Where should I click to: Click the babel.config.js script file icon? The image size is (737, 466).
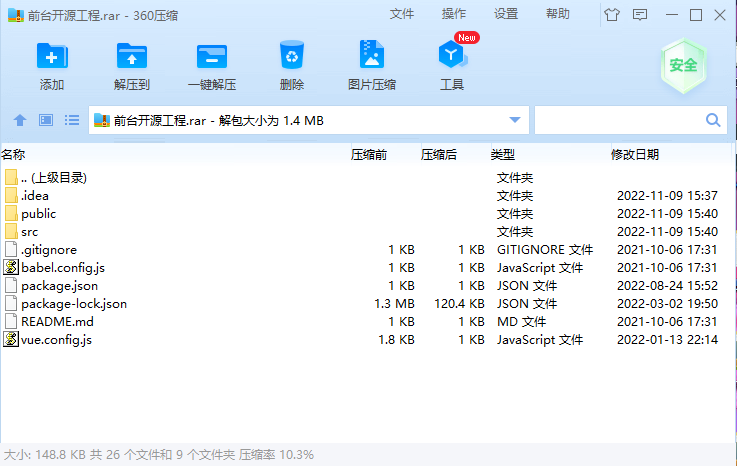(11, 267)
